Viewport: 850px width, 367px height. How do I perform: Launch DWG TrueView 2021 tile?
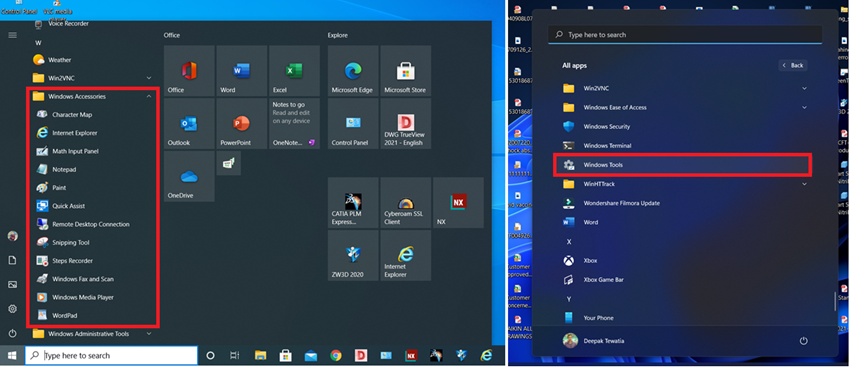[x=405, y=124]
